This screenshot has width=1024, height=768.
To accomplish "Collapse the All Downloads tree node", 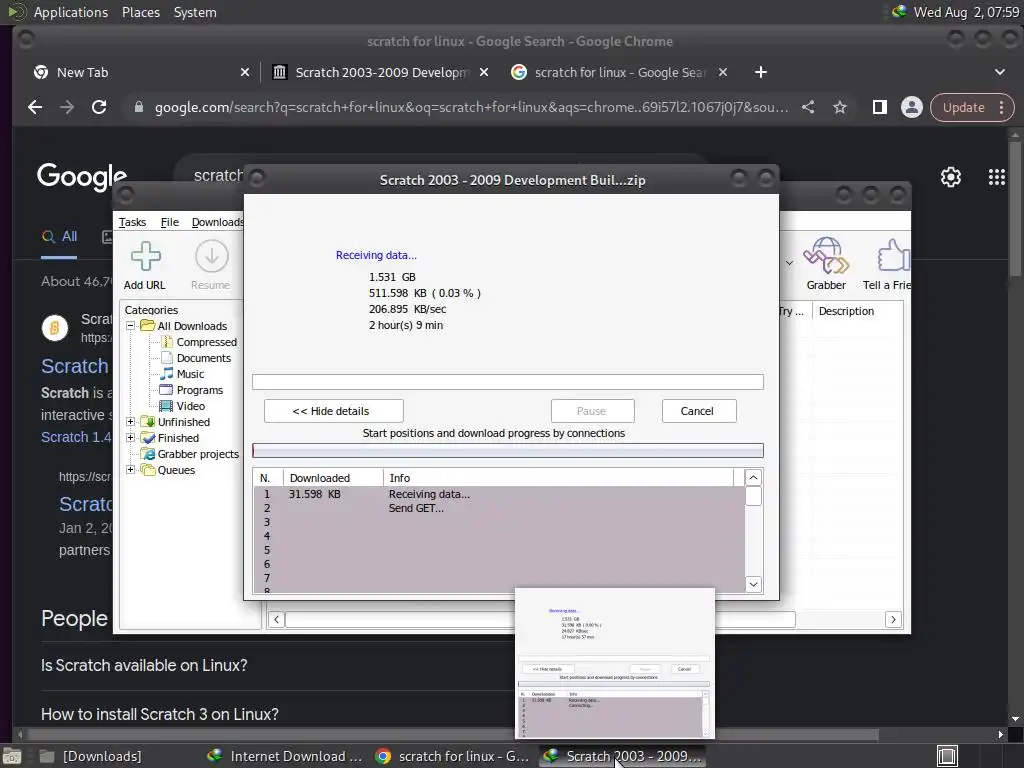I will [130, 325].
